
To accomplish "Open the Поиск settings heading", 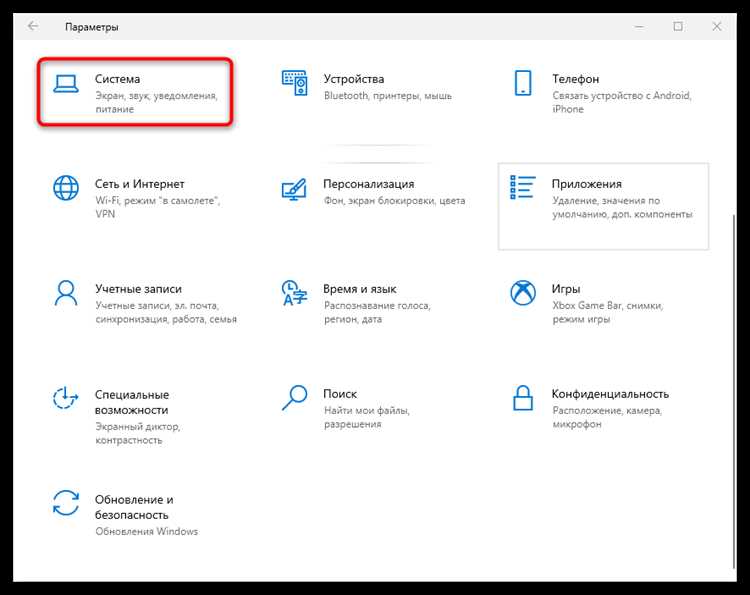I will [340, 394].
